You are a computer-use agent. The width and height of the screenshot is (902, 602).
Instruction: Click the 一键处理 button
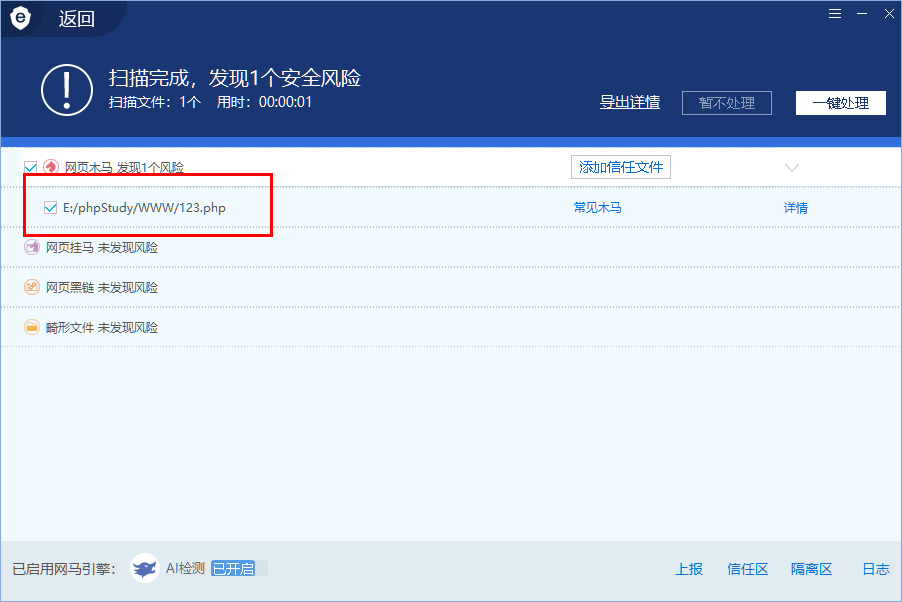pos(840,103)
